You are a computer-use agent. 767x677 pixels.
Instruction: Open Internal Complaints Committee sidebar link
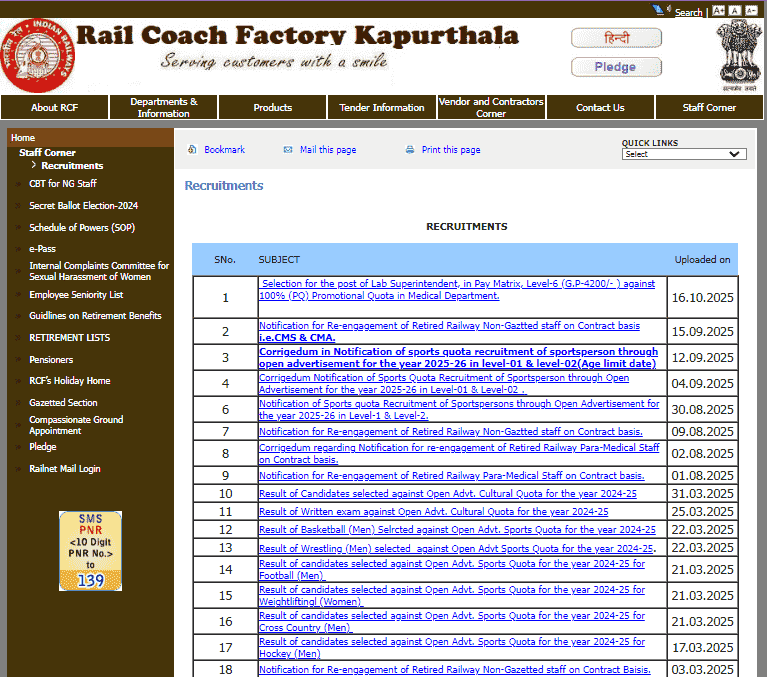pyautogui.click(x=99, y=271)
